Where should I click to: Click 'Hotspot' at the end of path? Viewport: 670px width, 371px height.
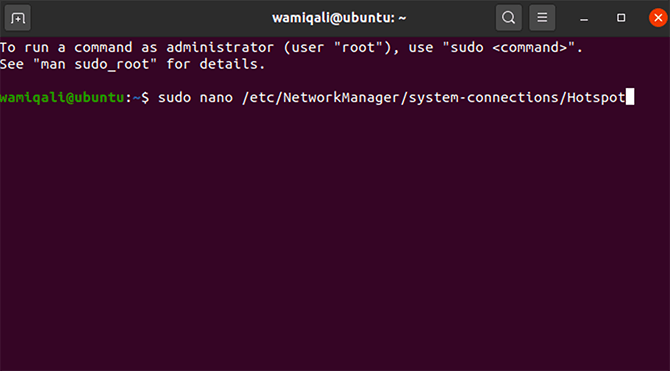(597, 97)
